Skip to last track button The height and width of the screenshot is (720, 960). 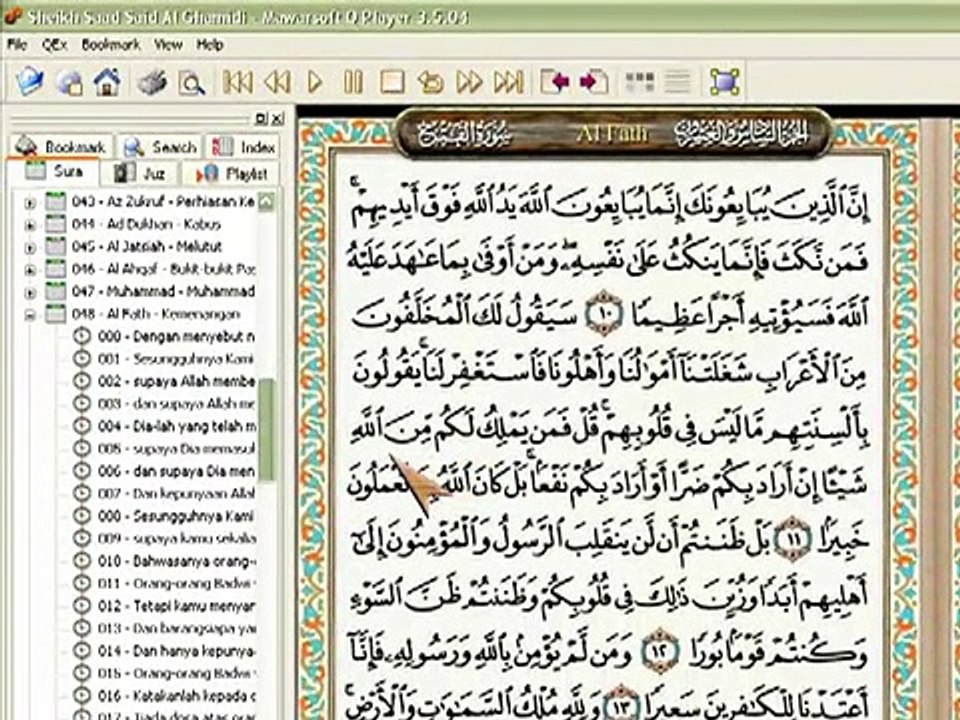click(509, 82)
